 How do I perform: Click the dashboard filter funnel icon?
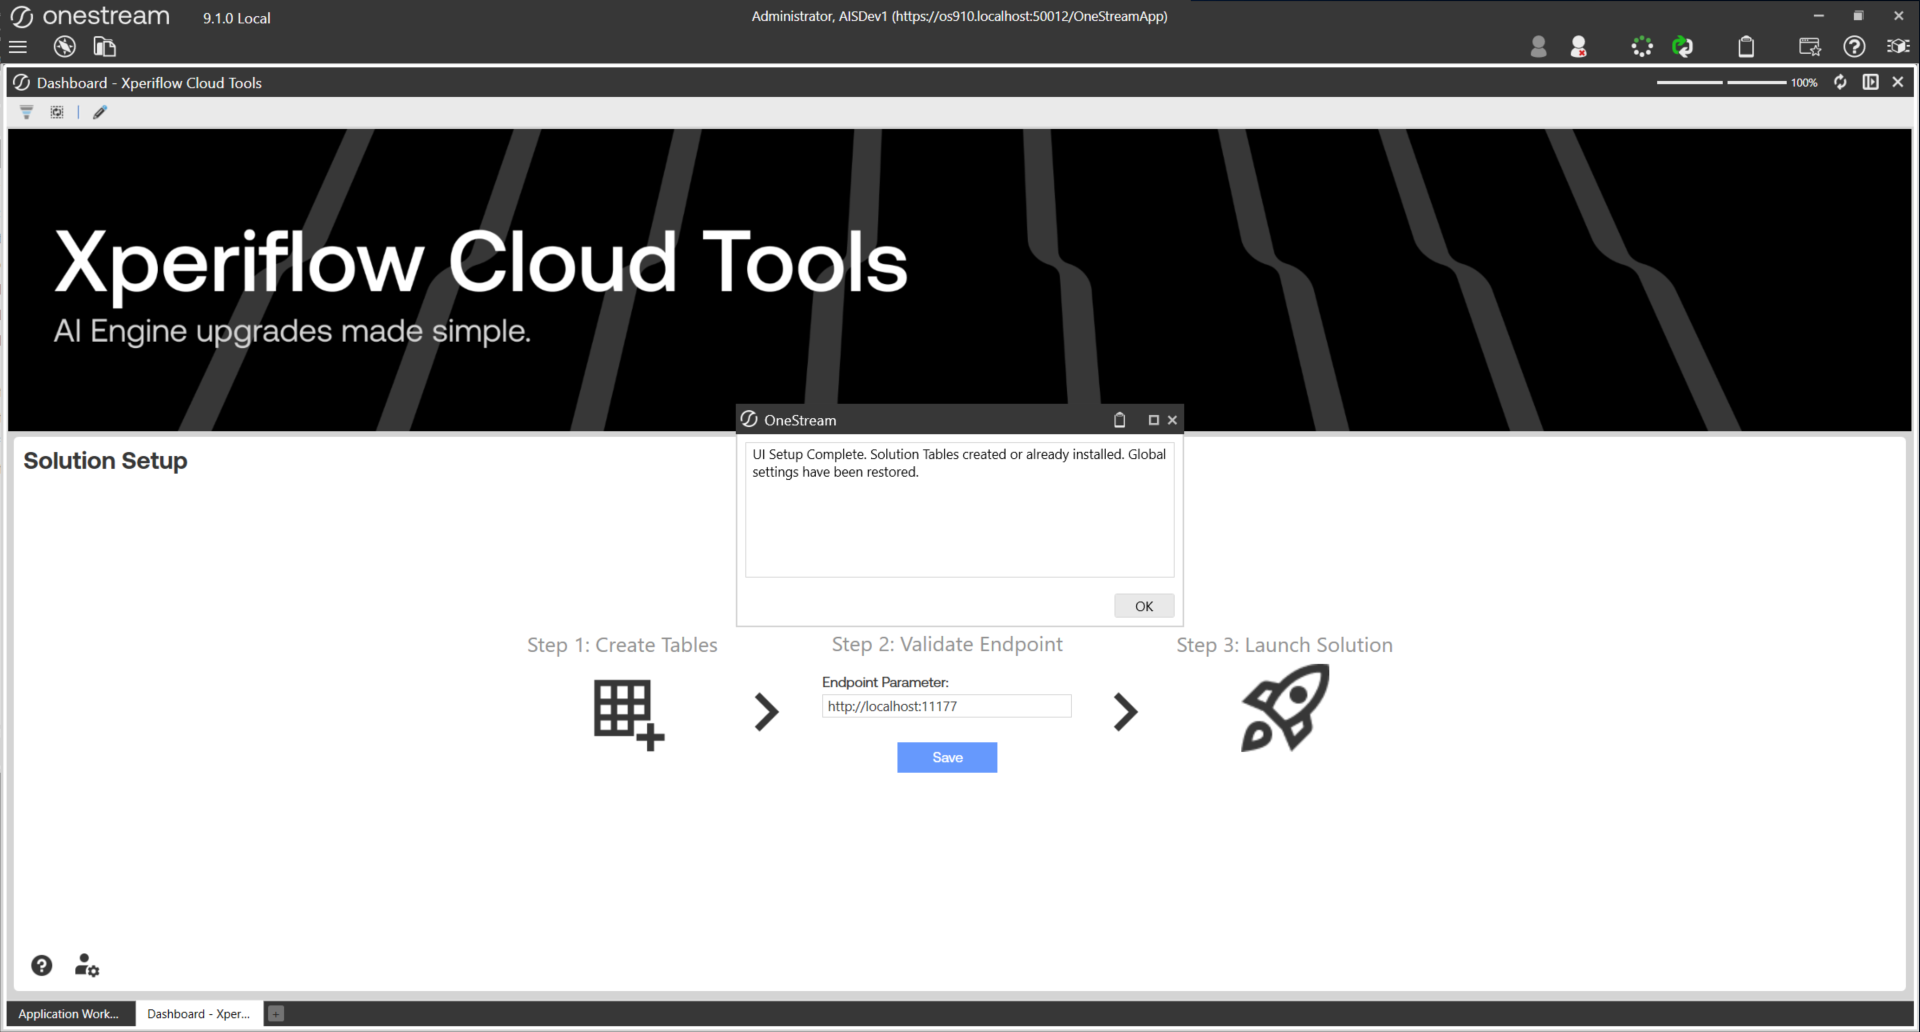27,112
